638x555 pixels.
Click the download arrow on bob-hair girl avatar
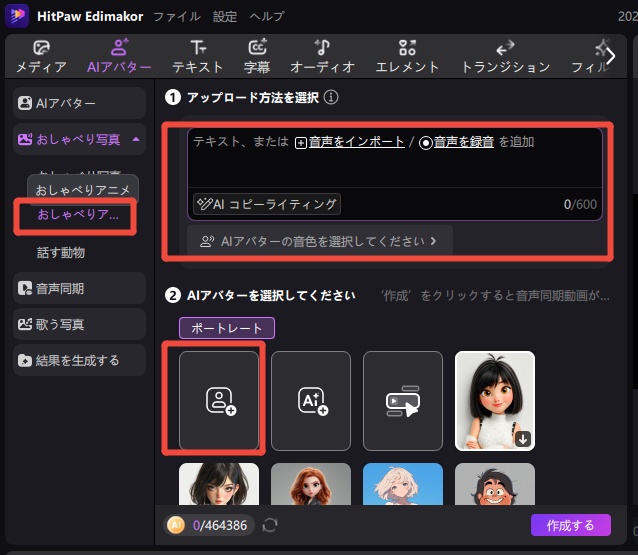point(523,439)
